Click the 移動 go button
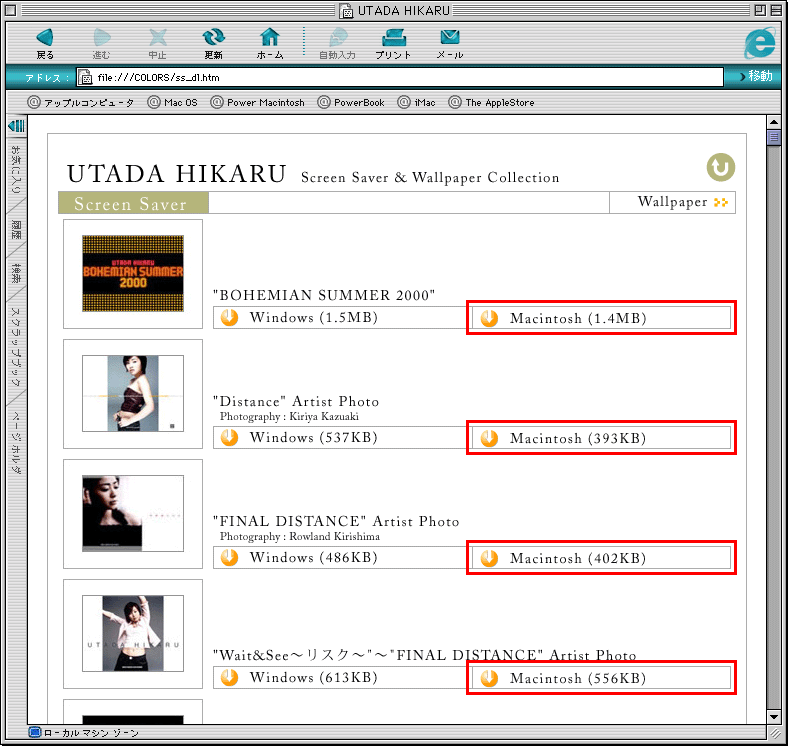 (755, 76)
